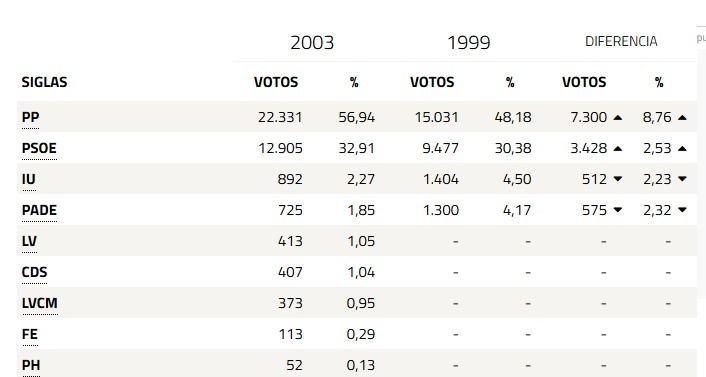Click the CDS party abbreviation

35,272
